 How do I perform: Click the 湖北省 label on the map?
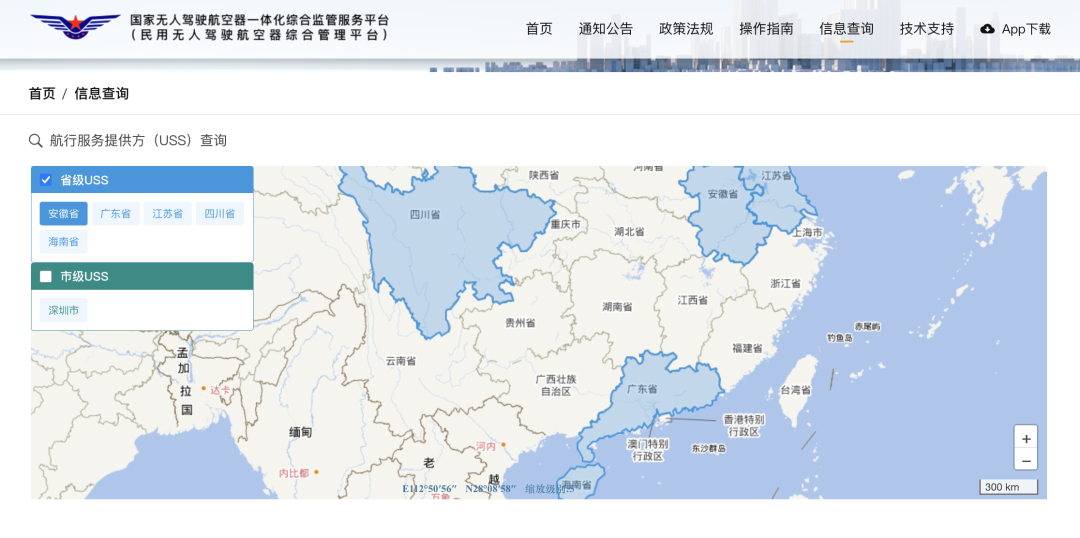coord(630,231)
